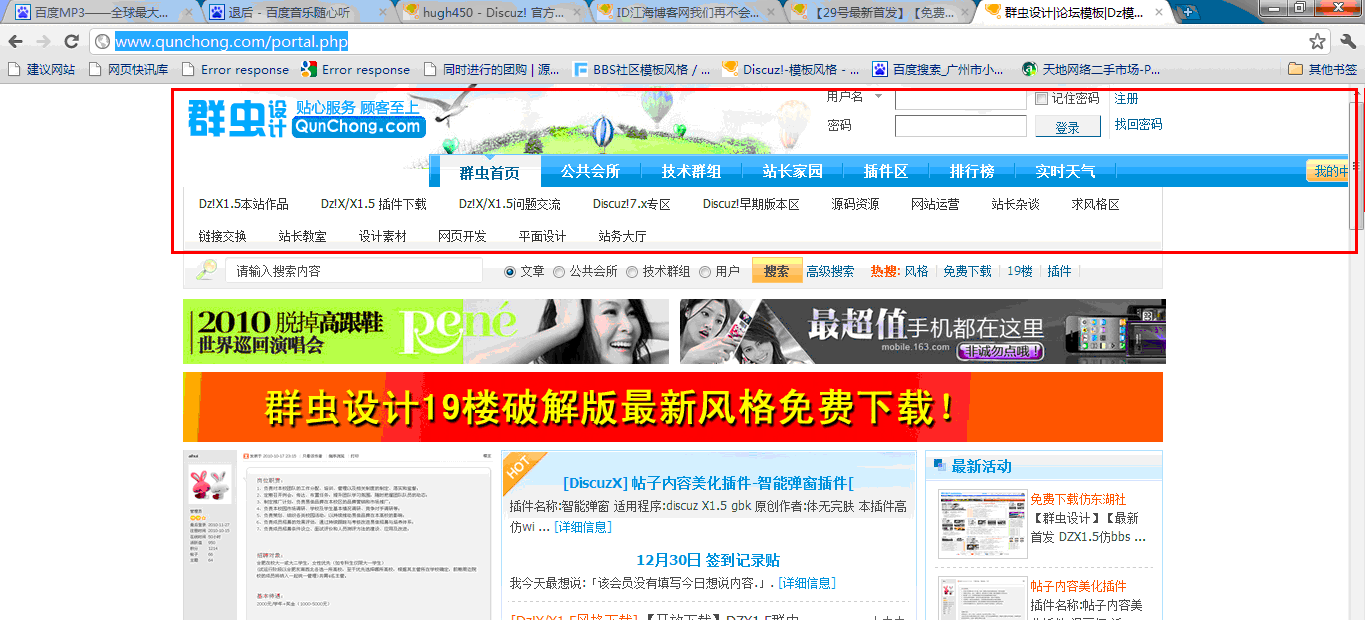Open 群虫首页 navigation tab
The height and width of the screenshot is (620, 1365).
click(490, 172)
